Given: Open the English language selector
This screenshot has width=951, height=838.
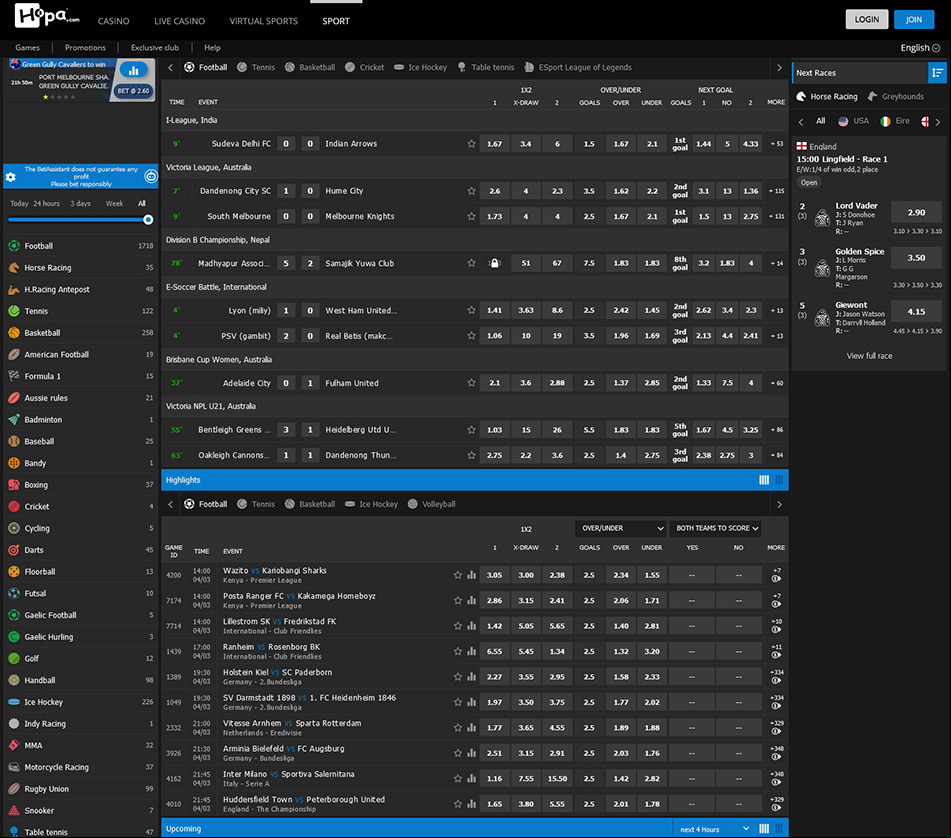Looking at the screenshot, I should tap(920, 48).
